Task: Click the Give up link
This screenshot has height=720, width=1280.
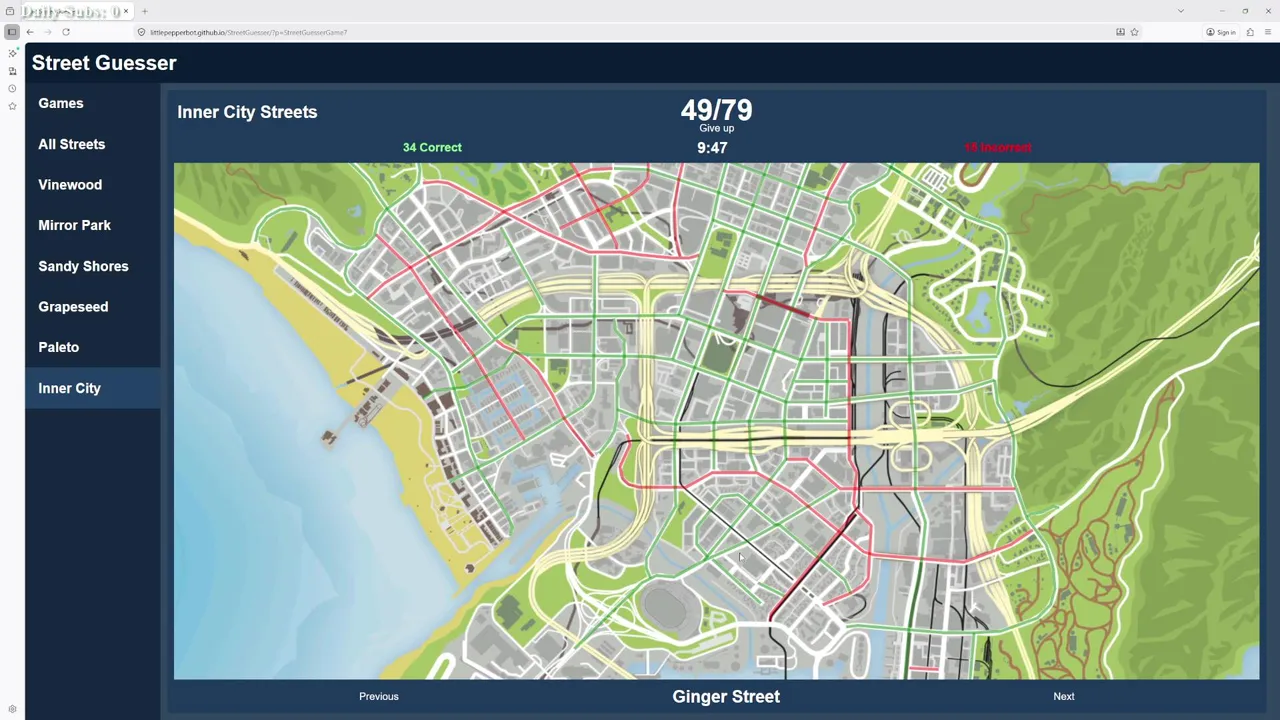Action: [x=716, y=128]
